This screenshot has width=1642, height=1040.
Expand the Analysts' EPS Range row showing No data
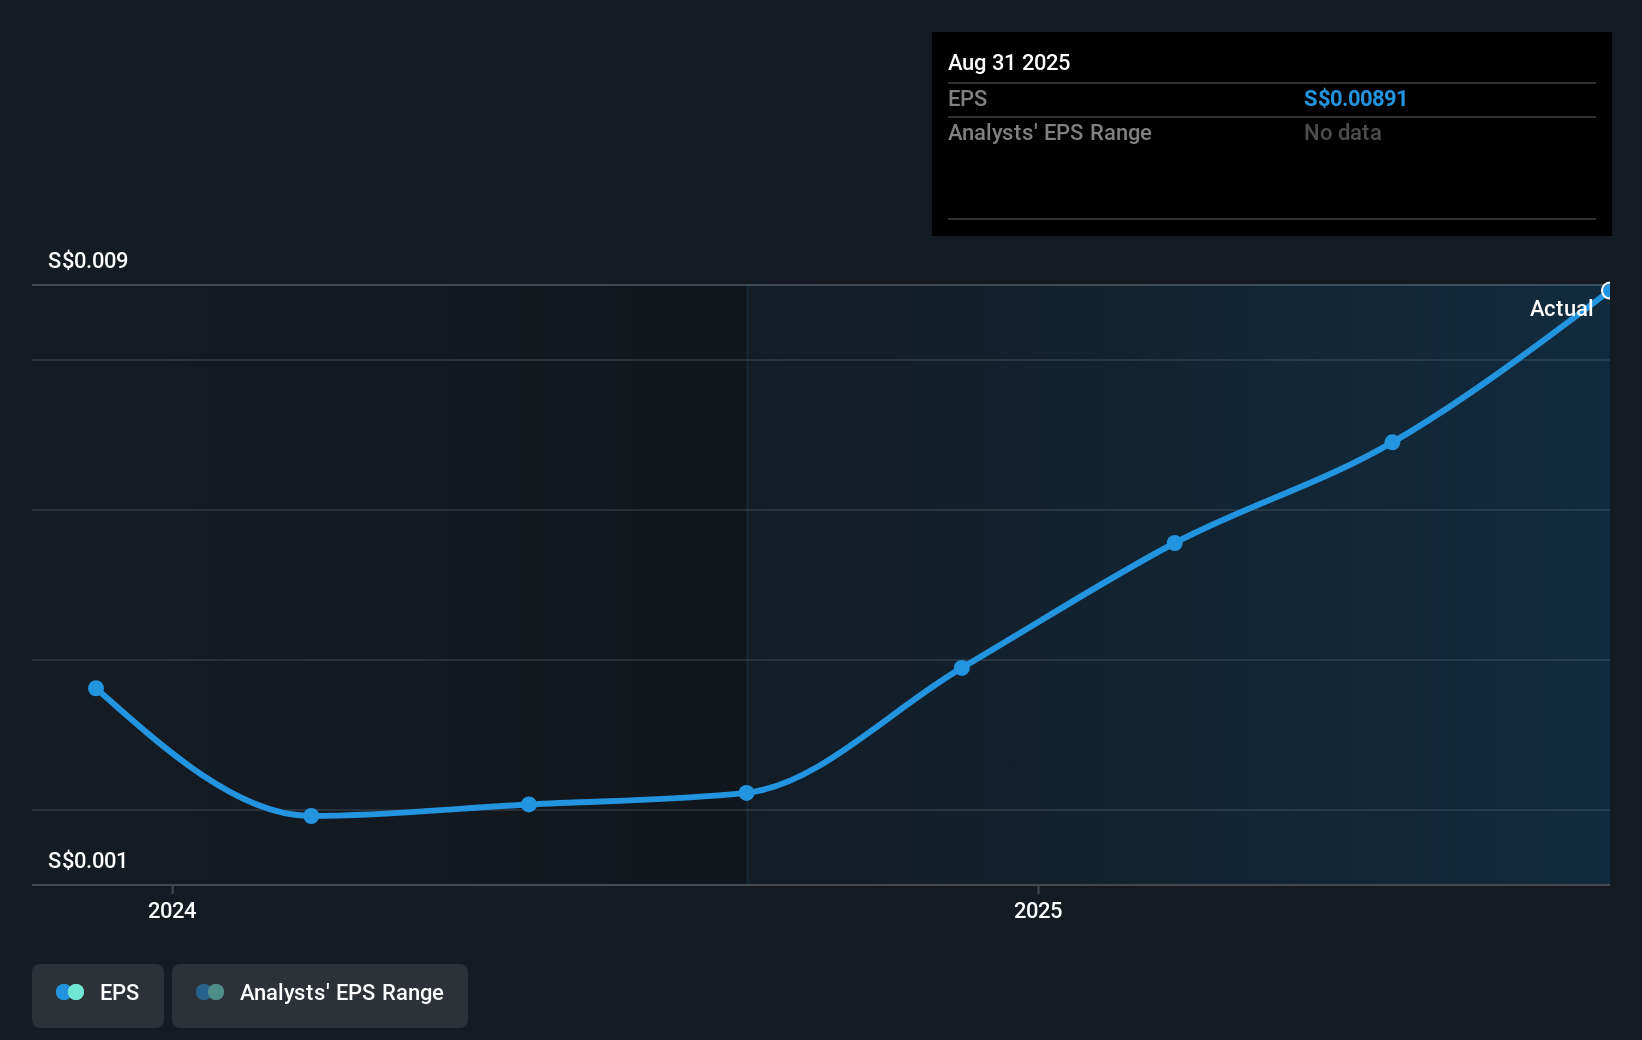(1271, 132)
